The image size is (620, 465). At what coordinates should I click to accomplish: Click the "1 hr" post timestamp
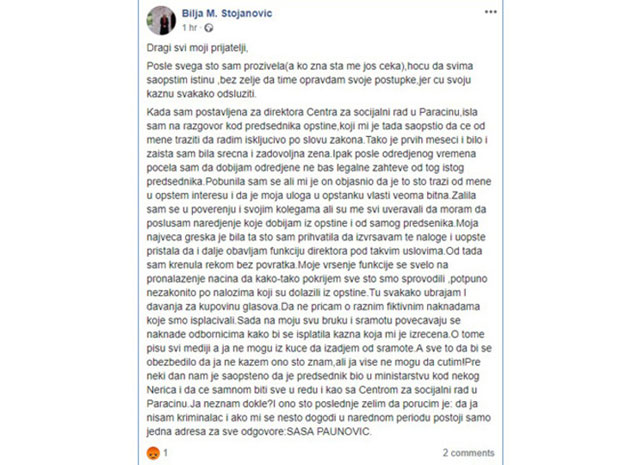point(189,28)
